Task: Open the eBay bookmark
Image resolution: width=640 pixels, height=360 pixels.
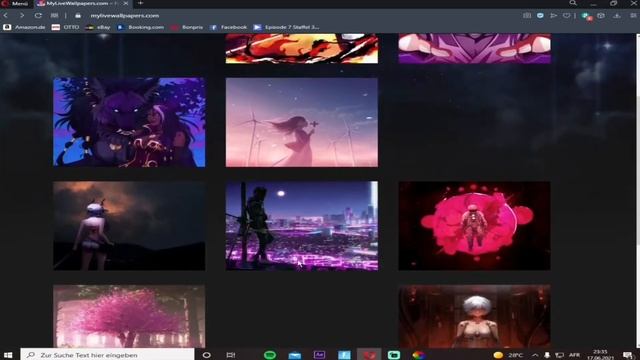Action: [x=98, y=27]
